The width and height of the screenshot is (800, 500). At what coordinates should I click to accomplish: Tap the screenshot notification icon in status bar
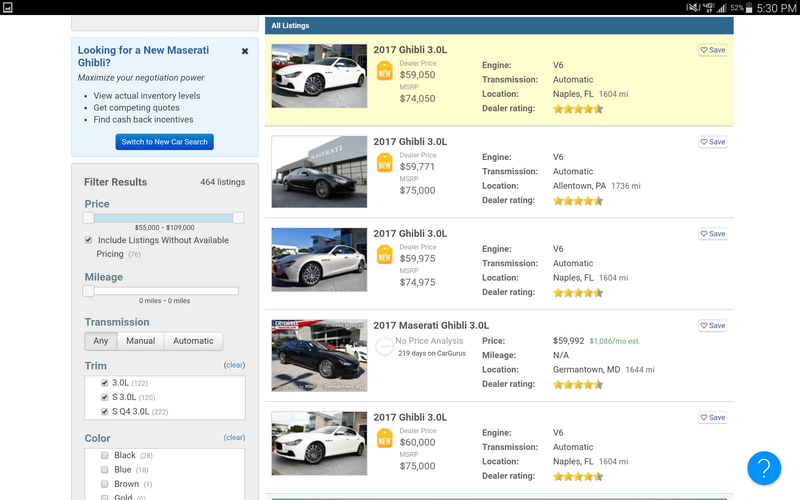[x=7, y=7]
